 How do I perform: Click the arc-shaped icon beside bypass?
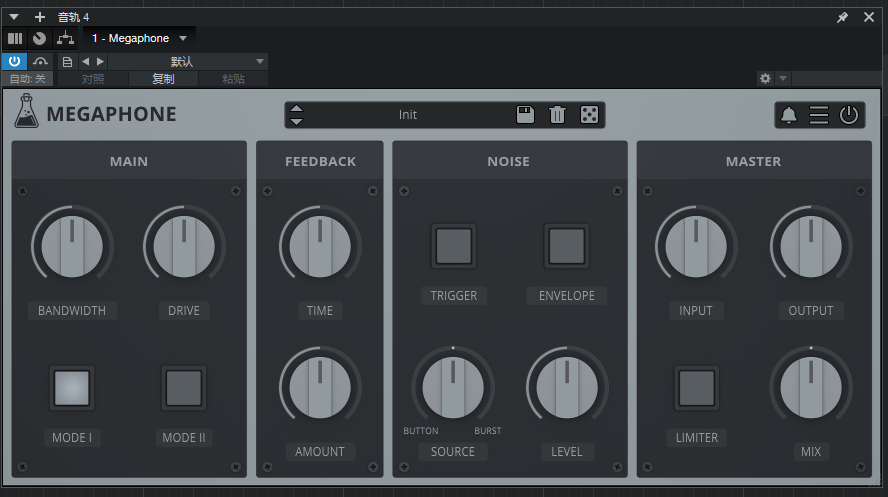(x=40, y=61)
